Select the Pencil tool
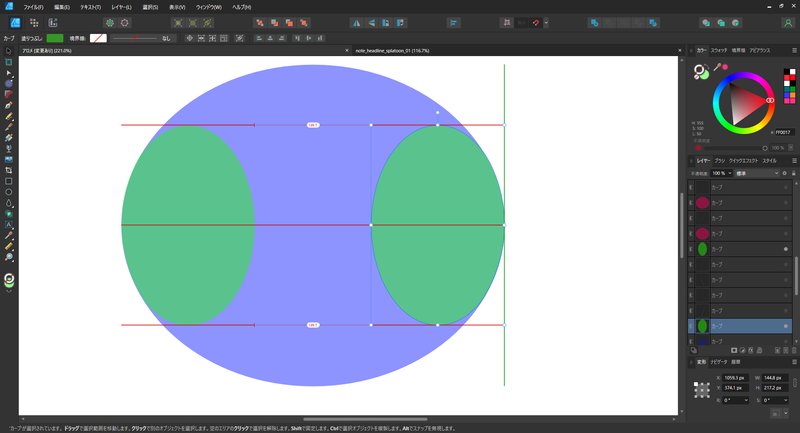Viewport: 800px width, 433px height. (9, 116)
